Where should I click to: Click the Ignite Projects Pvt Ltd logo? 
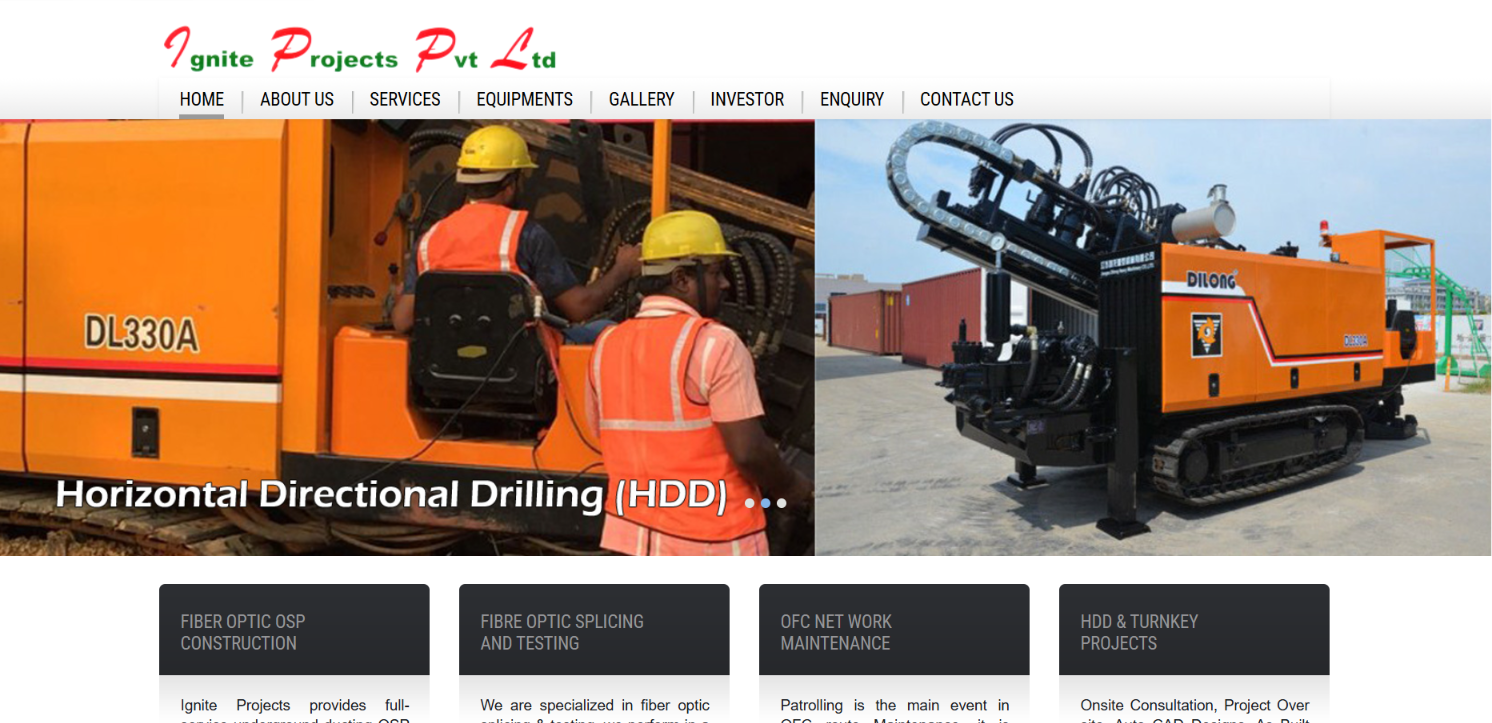tap(360, 50)
